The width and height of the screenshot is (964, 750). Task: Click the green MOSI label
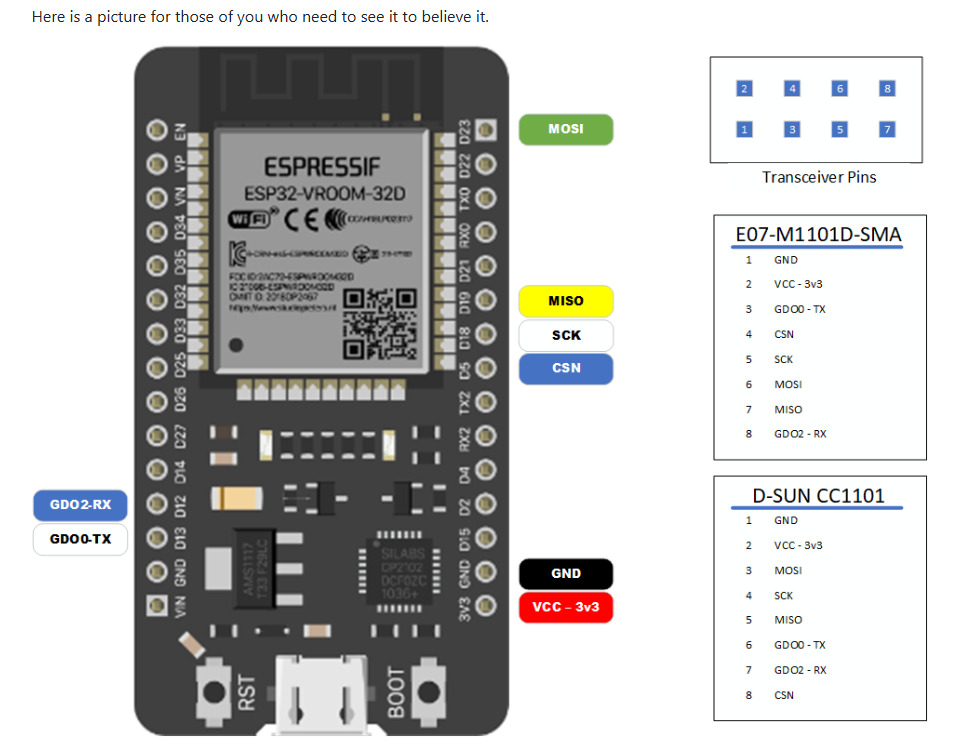point(566,129)
